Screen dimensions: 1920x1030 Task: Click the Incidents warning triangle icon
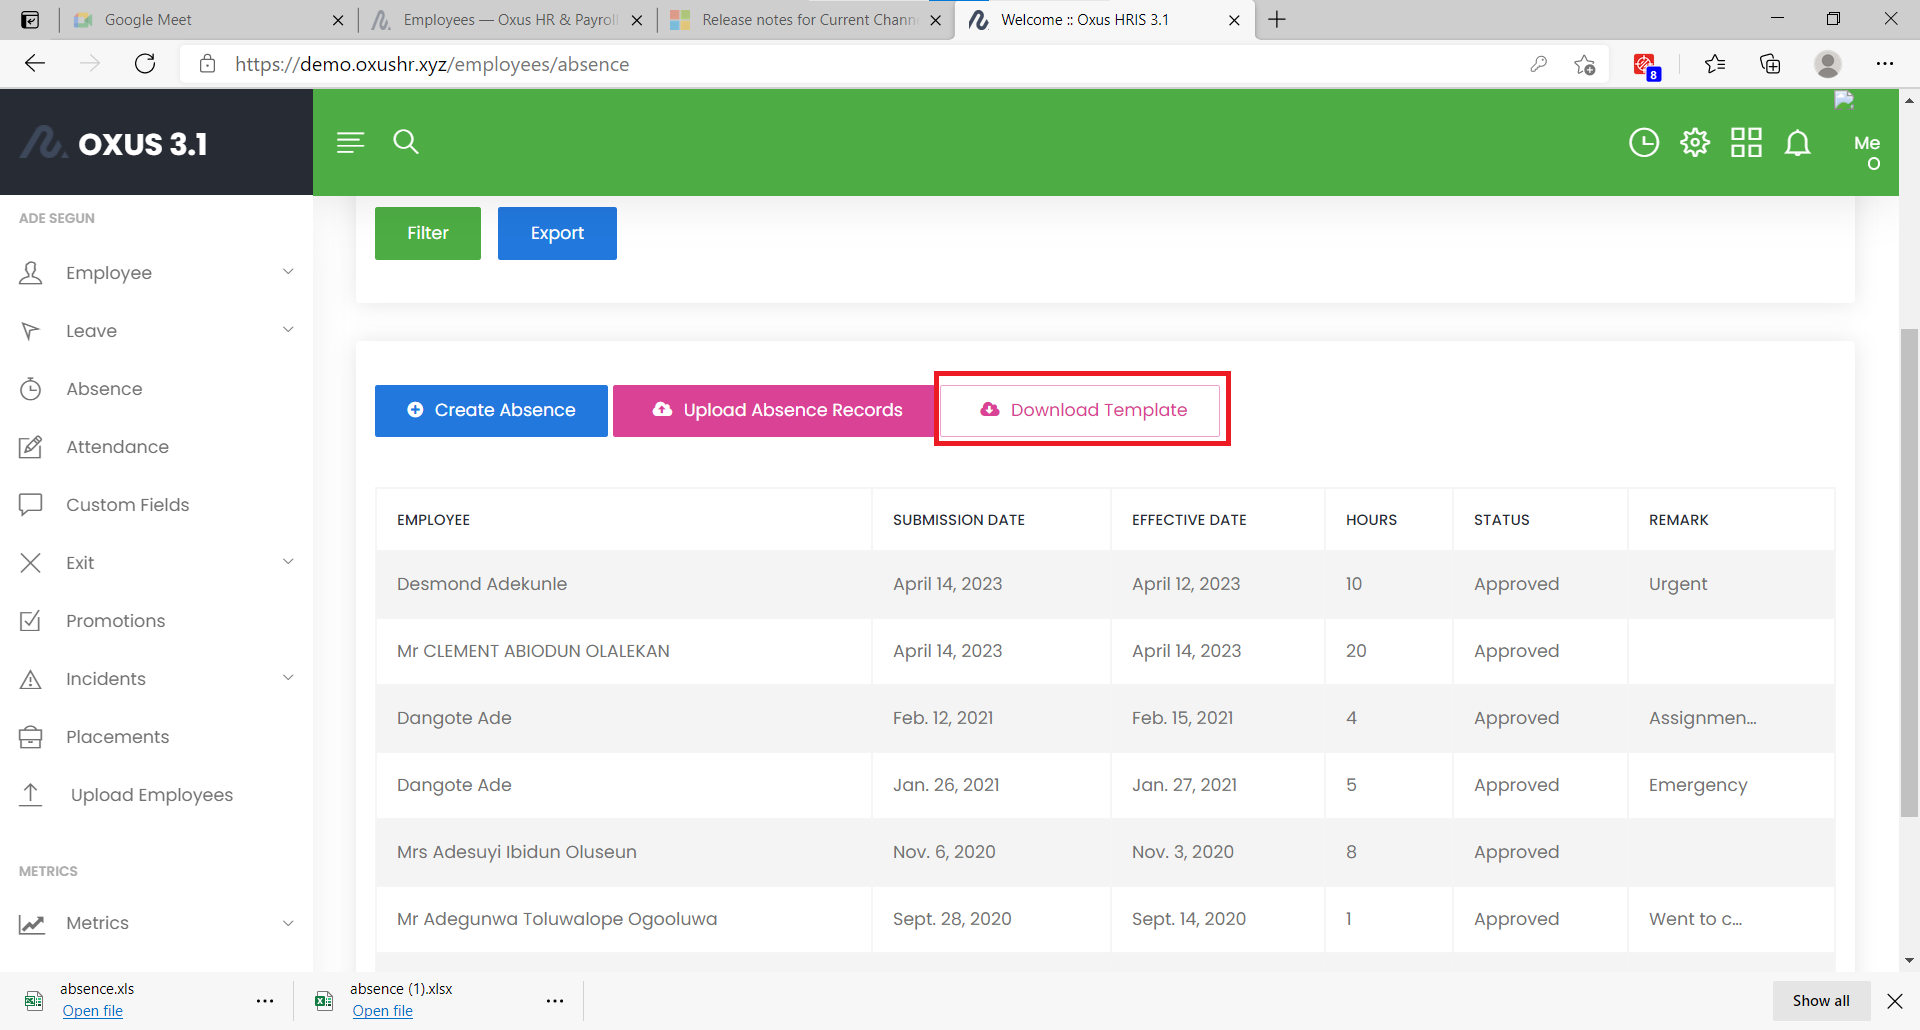[31, 679]
